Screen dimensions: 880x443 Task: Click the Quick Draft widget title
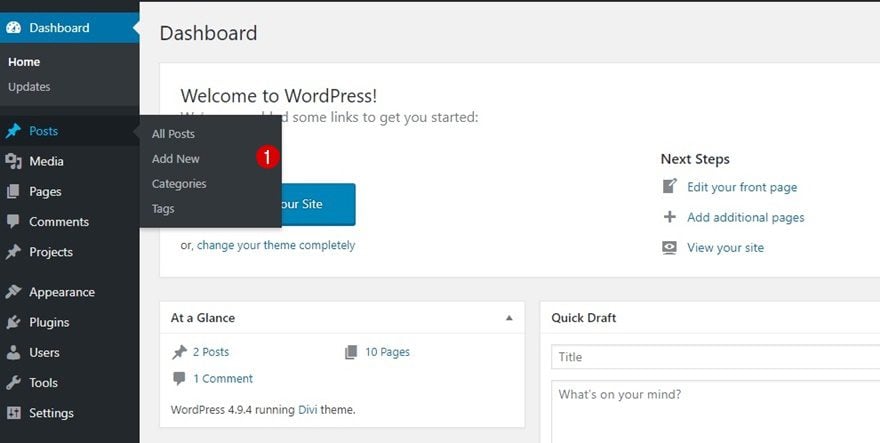click(584, 318)
